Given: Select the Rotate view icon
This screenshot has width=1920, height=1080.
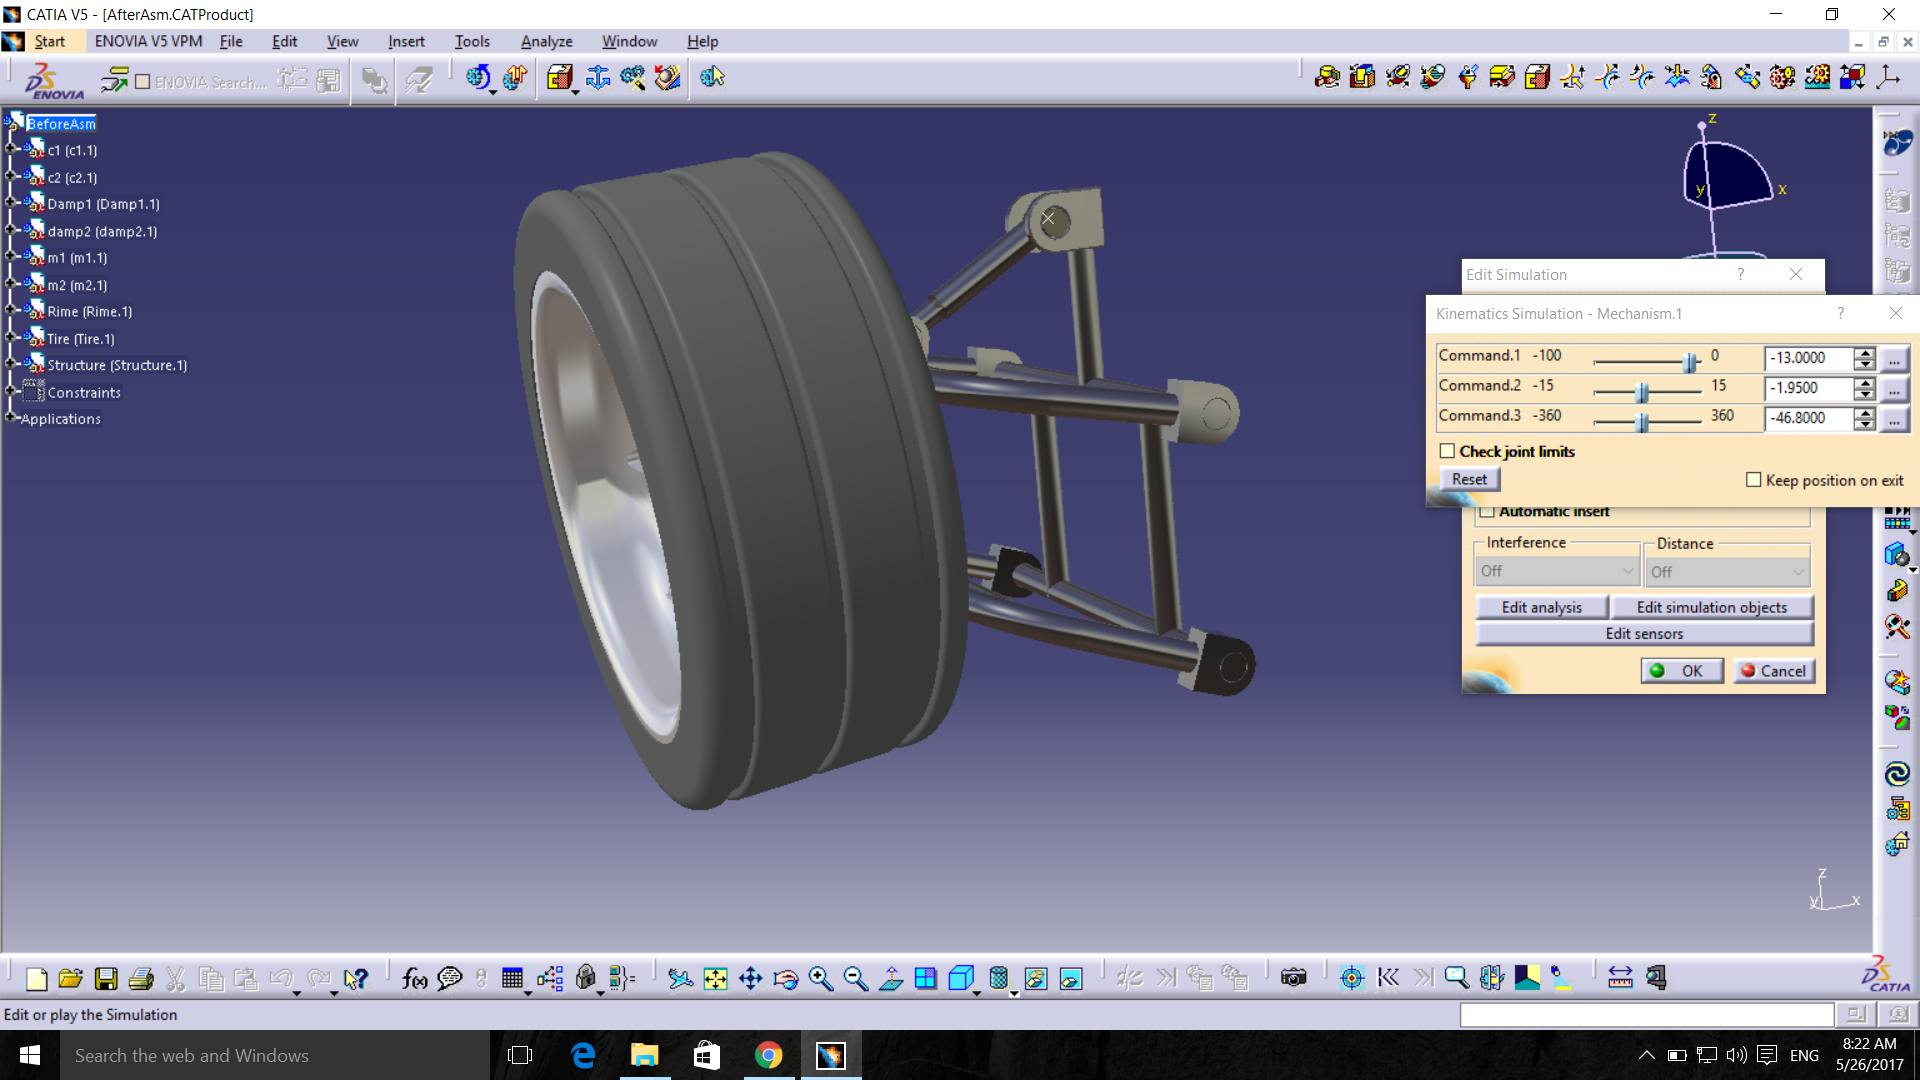Looking at the screenshot, I should [x=786, y=978].
